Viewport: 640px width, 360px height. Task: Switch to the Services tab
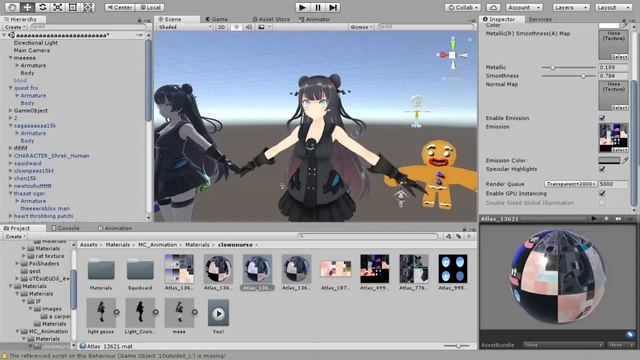point(540,19)
